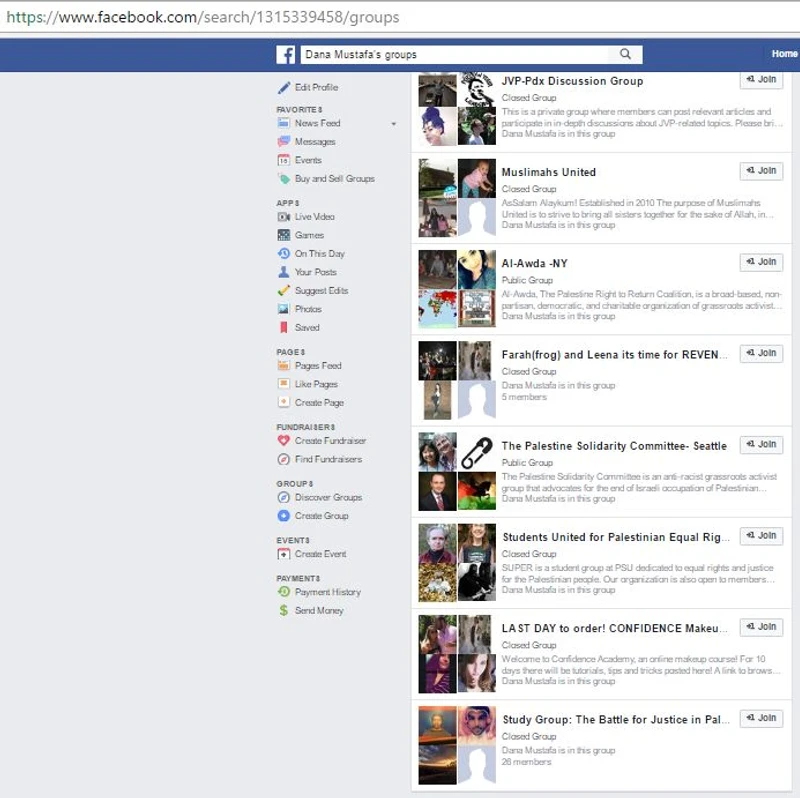Click the Facebook search input field
This screenshot has height=798, width=800.
click(455, 55)
